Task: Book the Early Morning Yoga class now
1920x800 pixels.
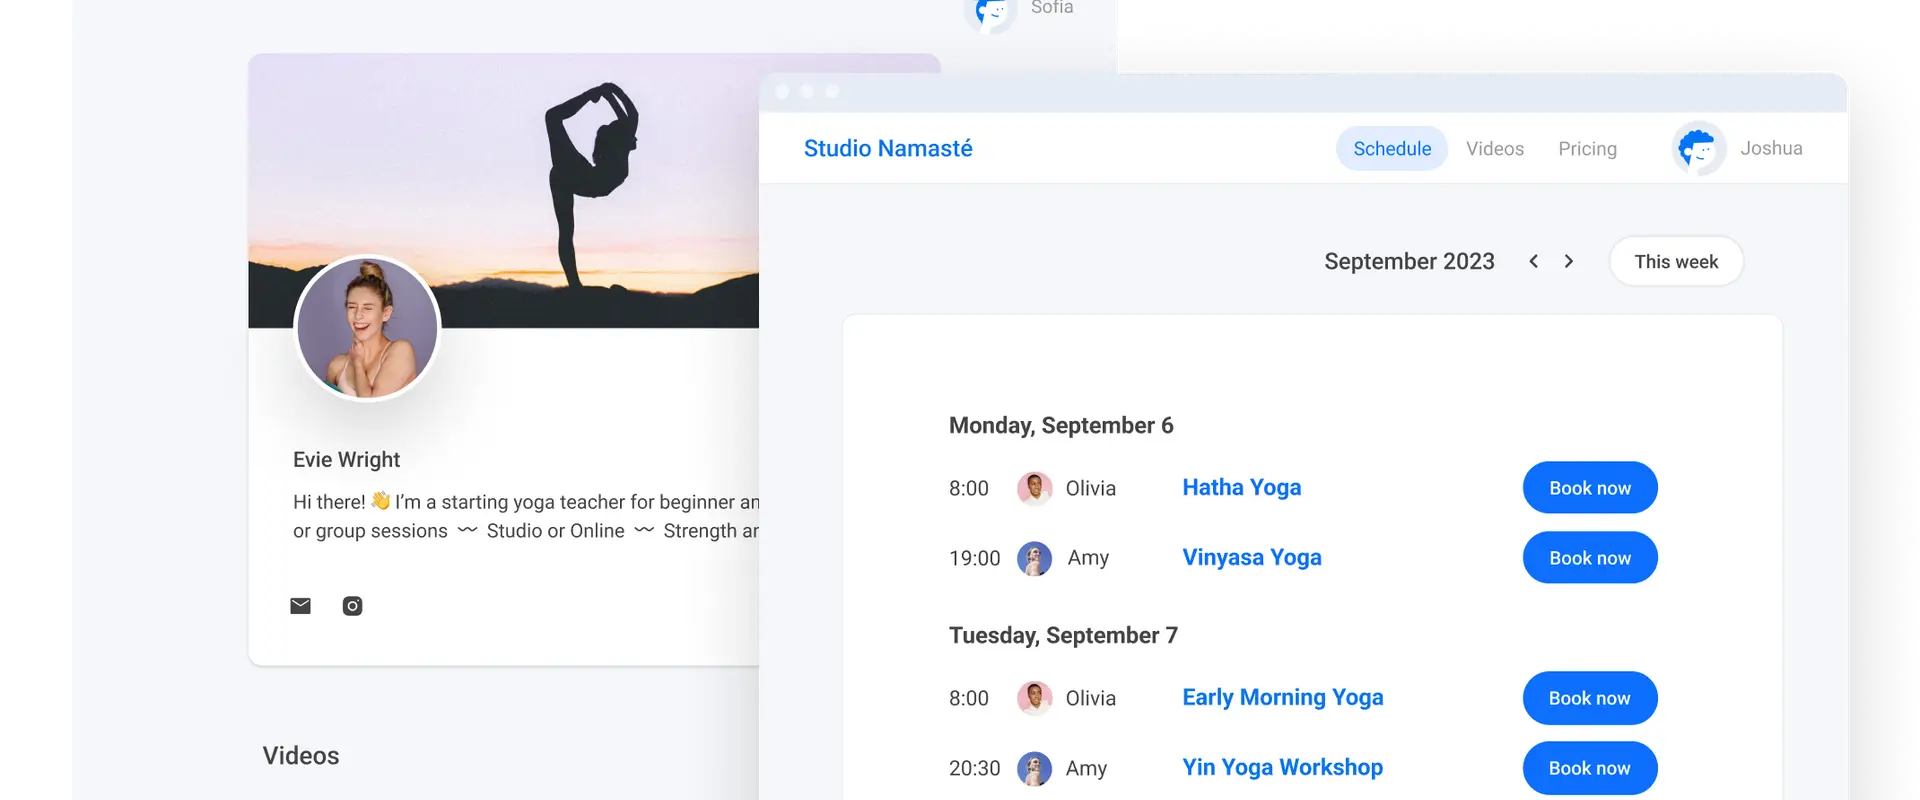Action: (x=1590, y=698)
